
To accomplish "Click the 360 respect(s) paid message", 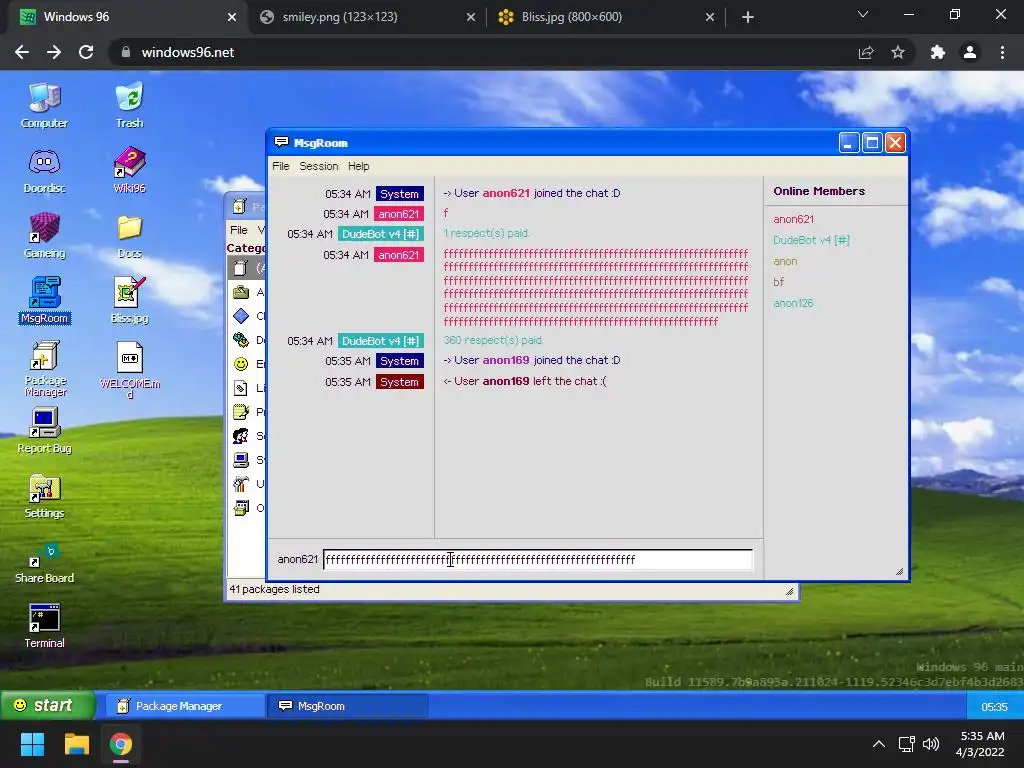I will (x=493, y=340).
